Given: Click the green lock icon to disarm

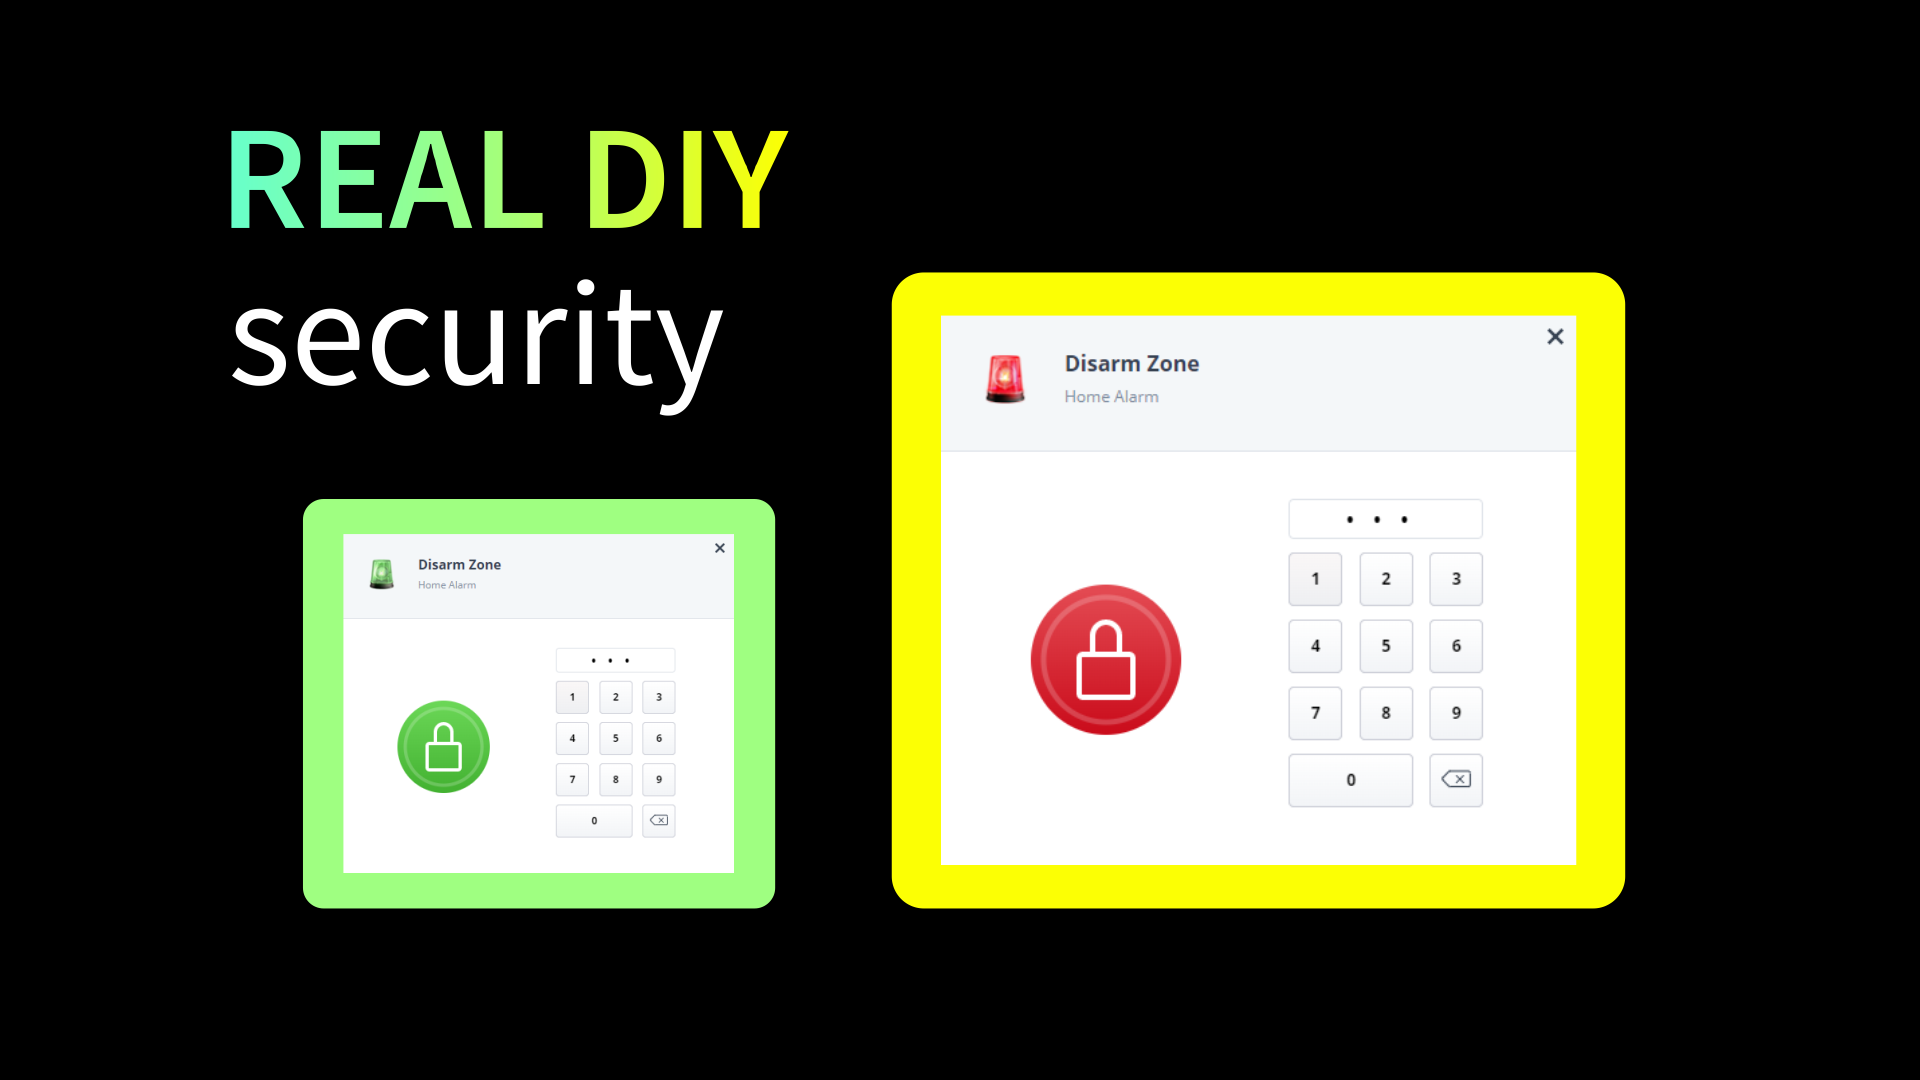Looking at the screenshot, I should [x=444, y=745].
